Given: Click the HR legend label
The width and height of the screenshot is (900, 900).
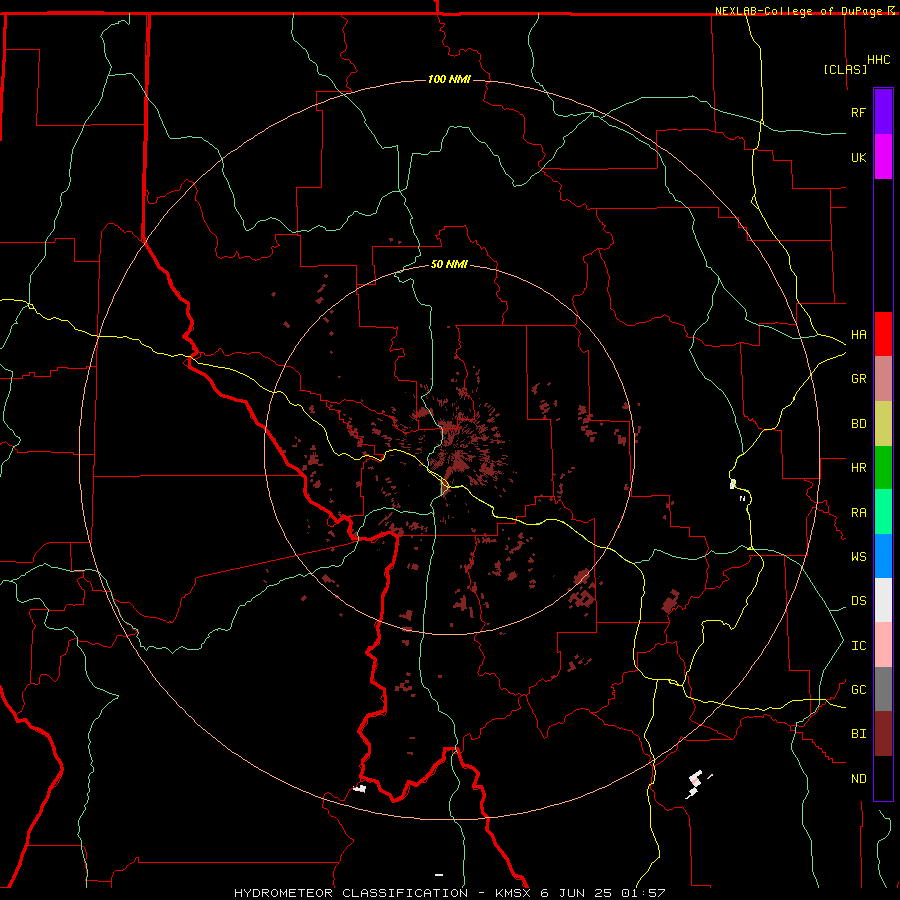Looking at the screenshot, I should pyautogui.click(x=858, y=468).
